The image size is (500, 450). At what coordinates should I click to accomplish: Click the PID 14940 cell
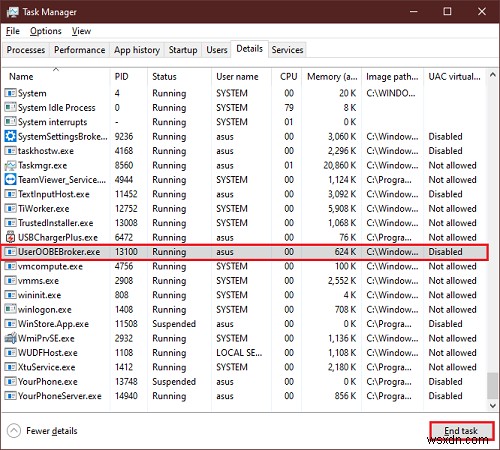126,396
